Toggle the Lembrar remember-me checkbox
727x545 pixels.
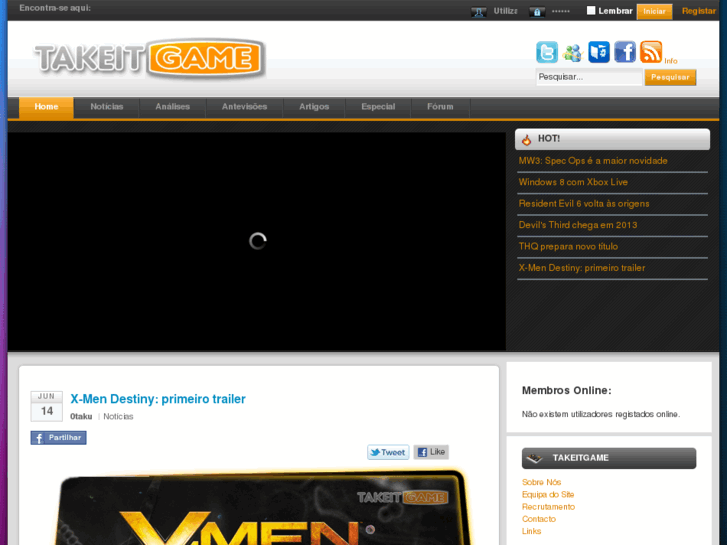pos(591,11)
